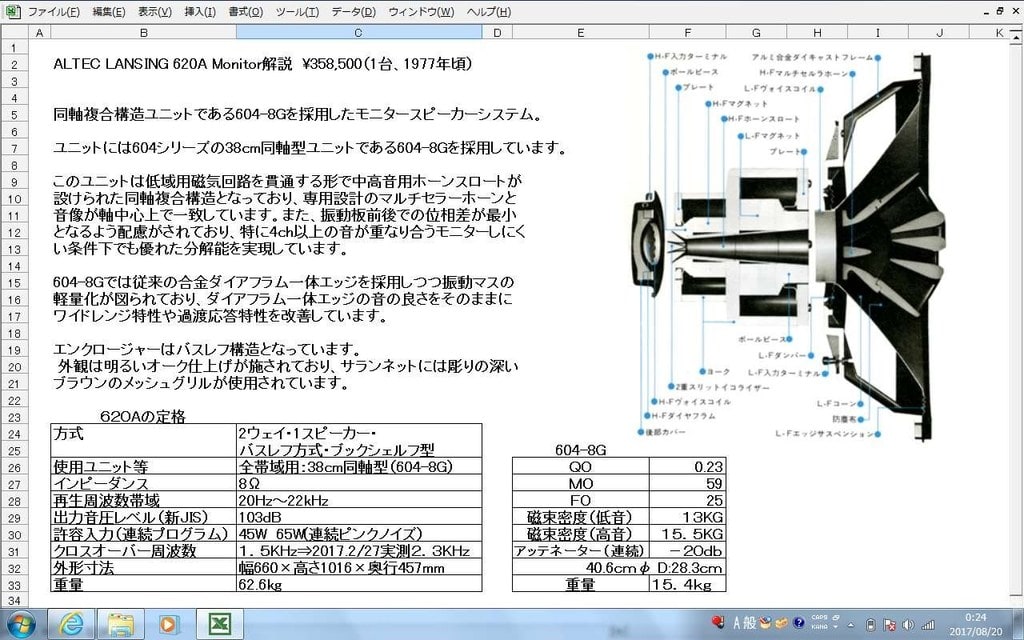The width and height of the screenshot is (1024, 640).
Task: Select column F header
Action: (688, 32)
